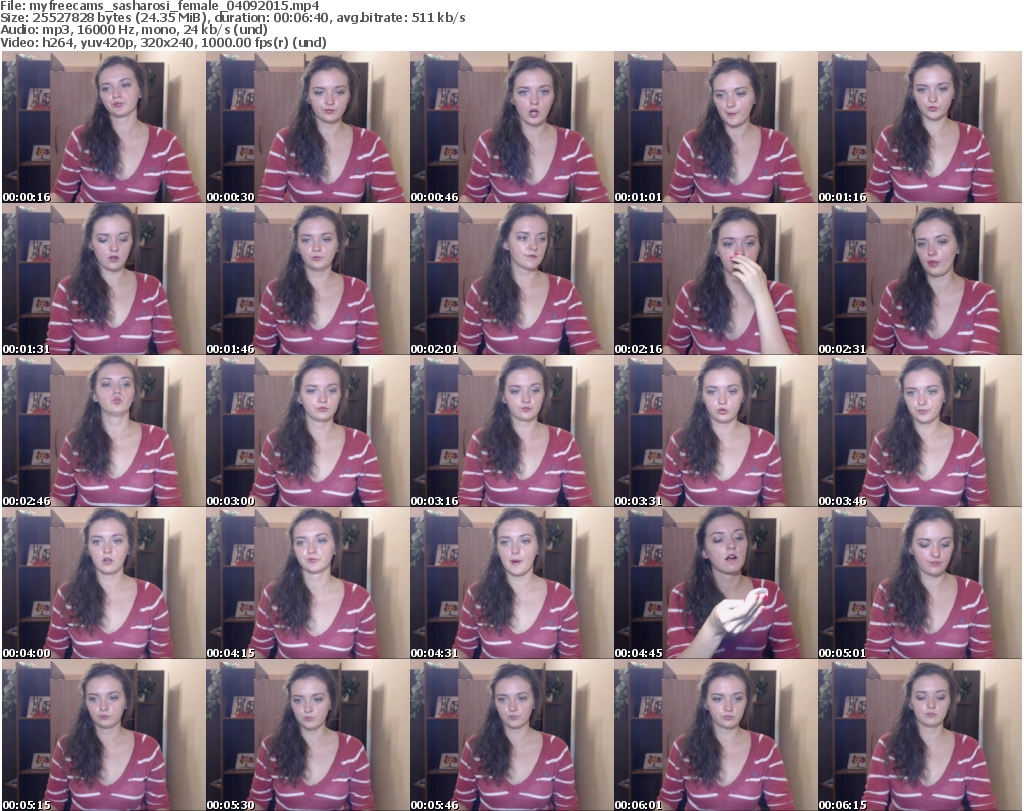
Task: Click the 'Audio: mp3, 16000 Hz' line
Action: coord(134,30)
